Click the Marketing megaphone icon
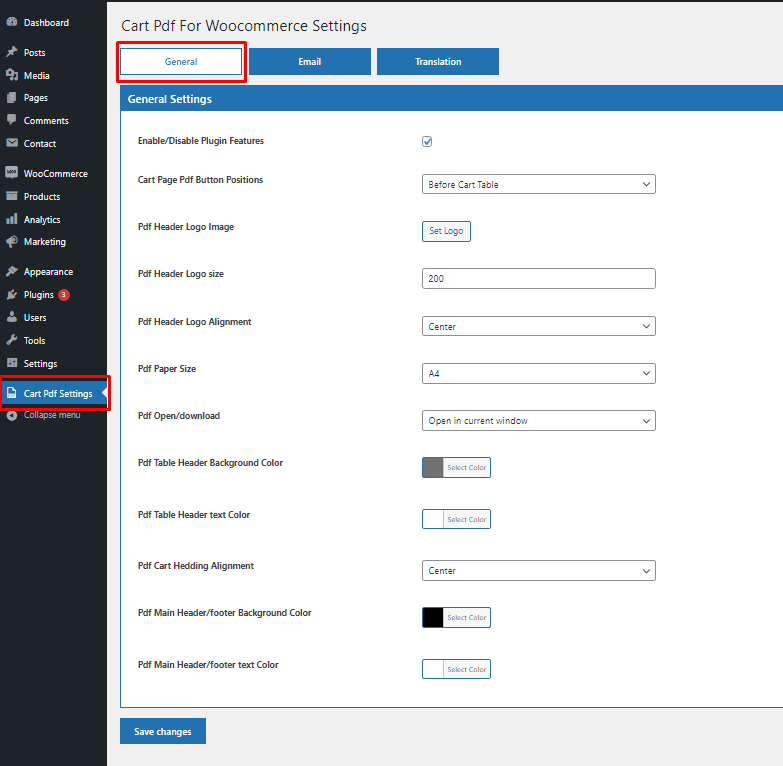The height and width of the screenshot is (766, 783). [x=11, y=241]
